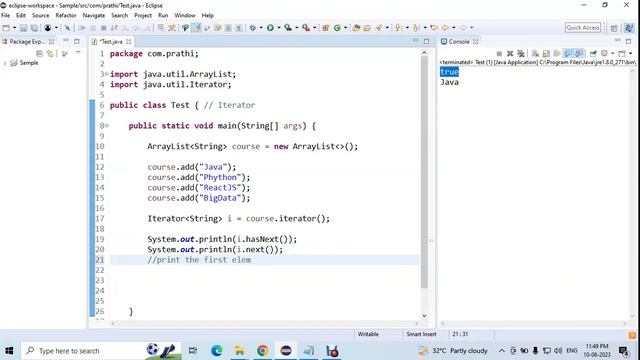Open the Source menu
The image size is (640, 360).
[40, 16]
